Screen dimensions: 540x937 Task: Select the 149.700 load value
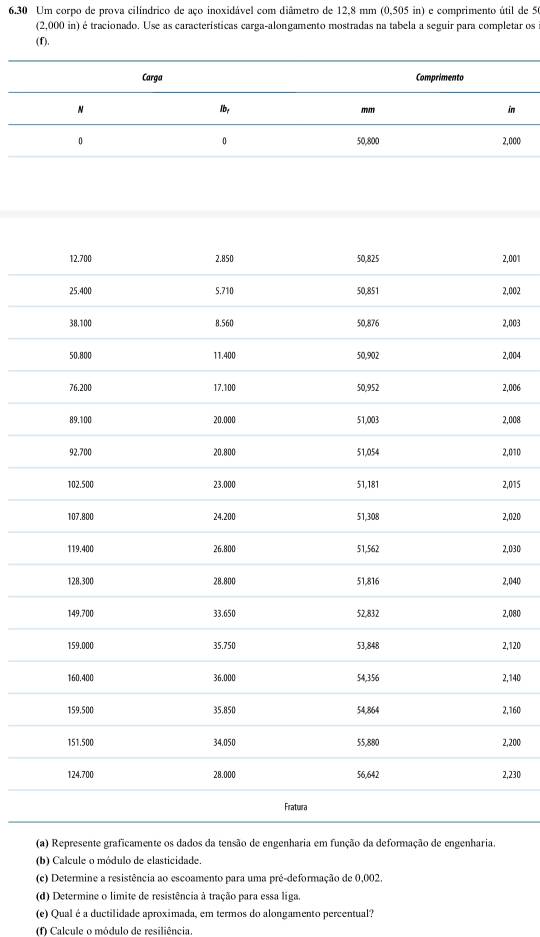coord(81,614)
